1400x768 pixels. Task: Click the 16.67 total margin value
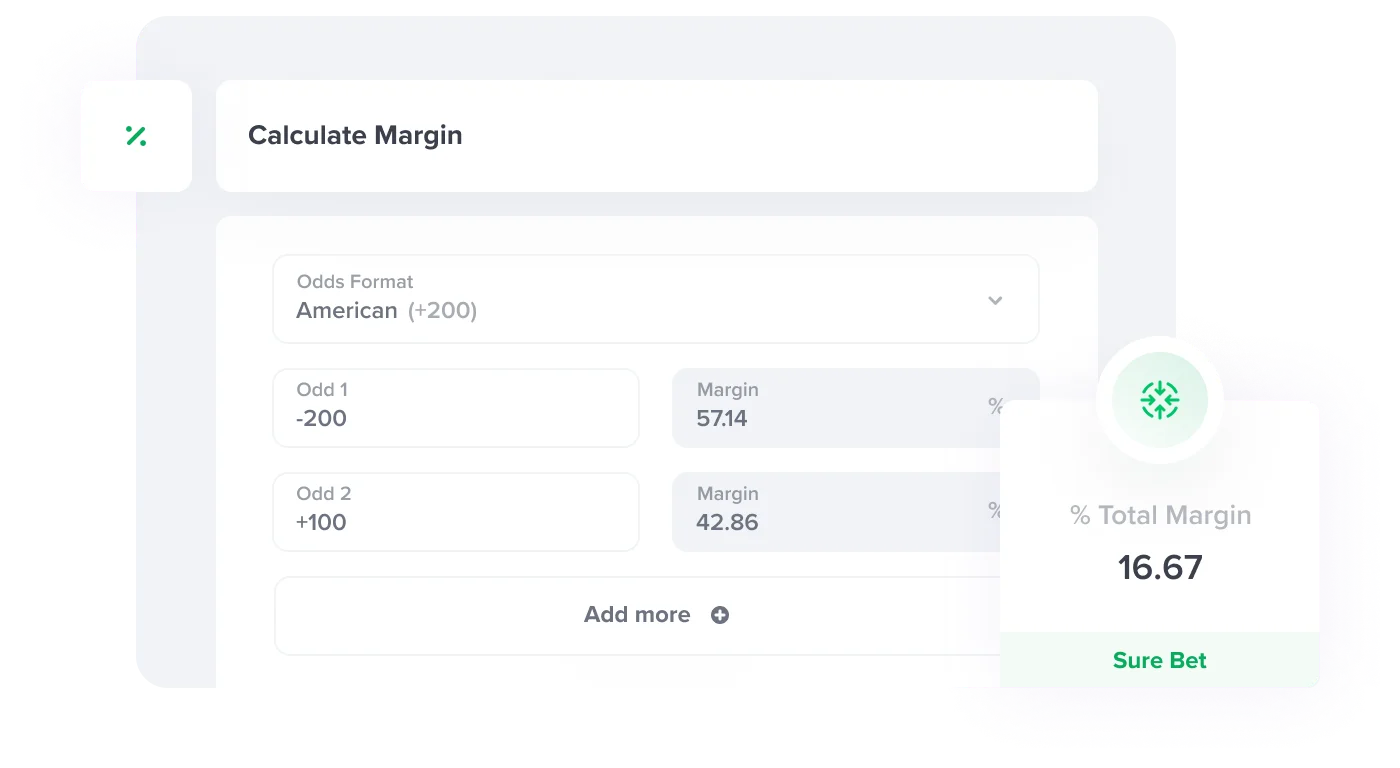click(1160, 567)
